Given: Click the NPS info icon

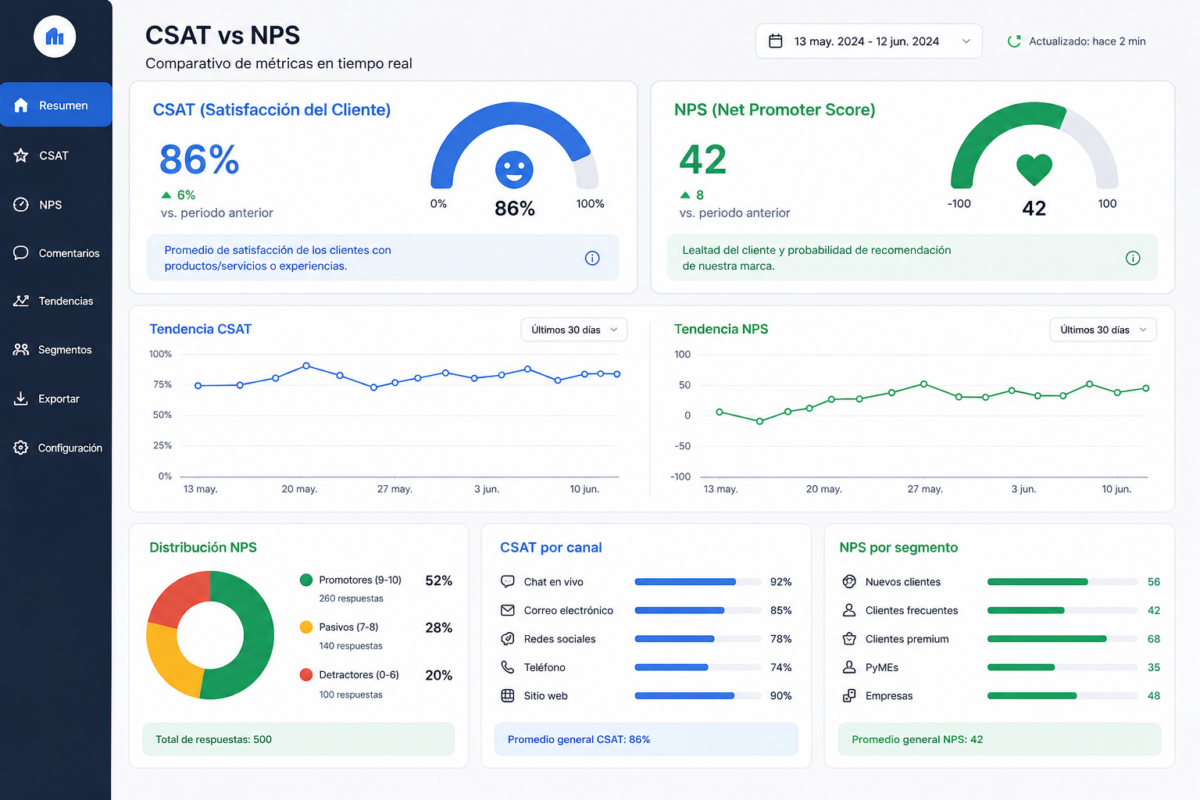Looking at the screenshot, I should 1133,258.
